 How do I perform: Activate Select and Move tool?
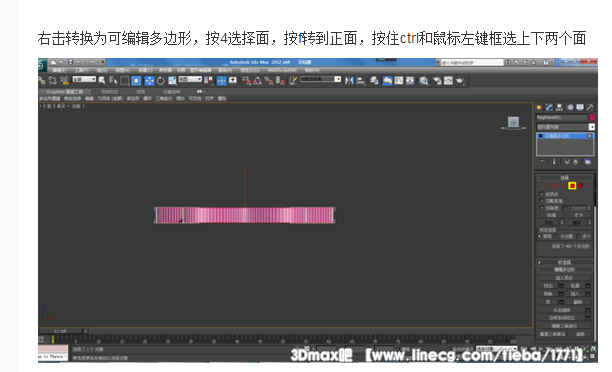[149, 81]
